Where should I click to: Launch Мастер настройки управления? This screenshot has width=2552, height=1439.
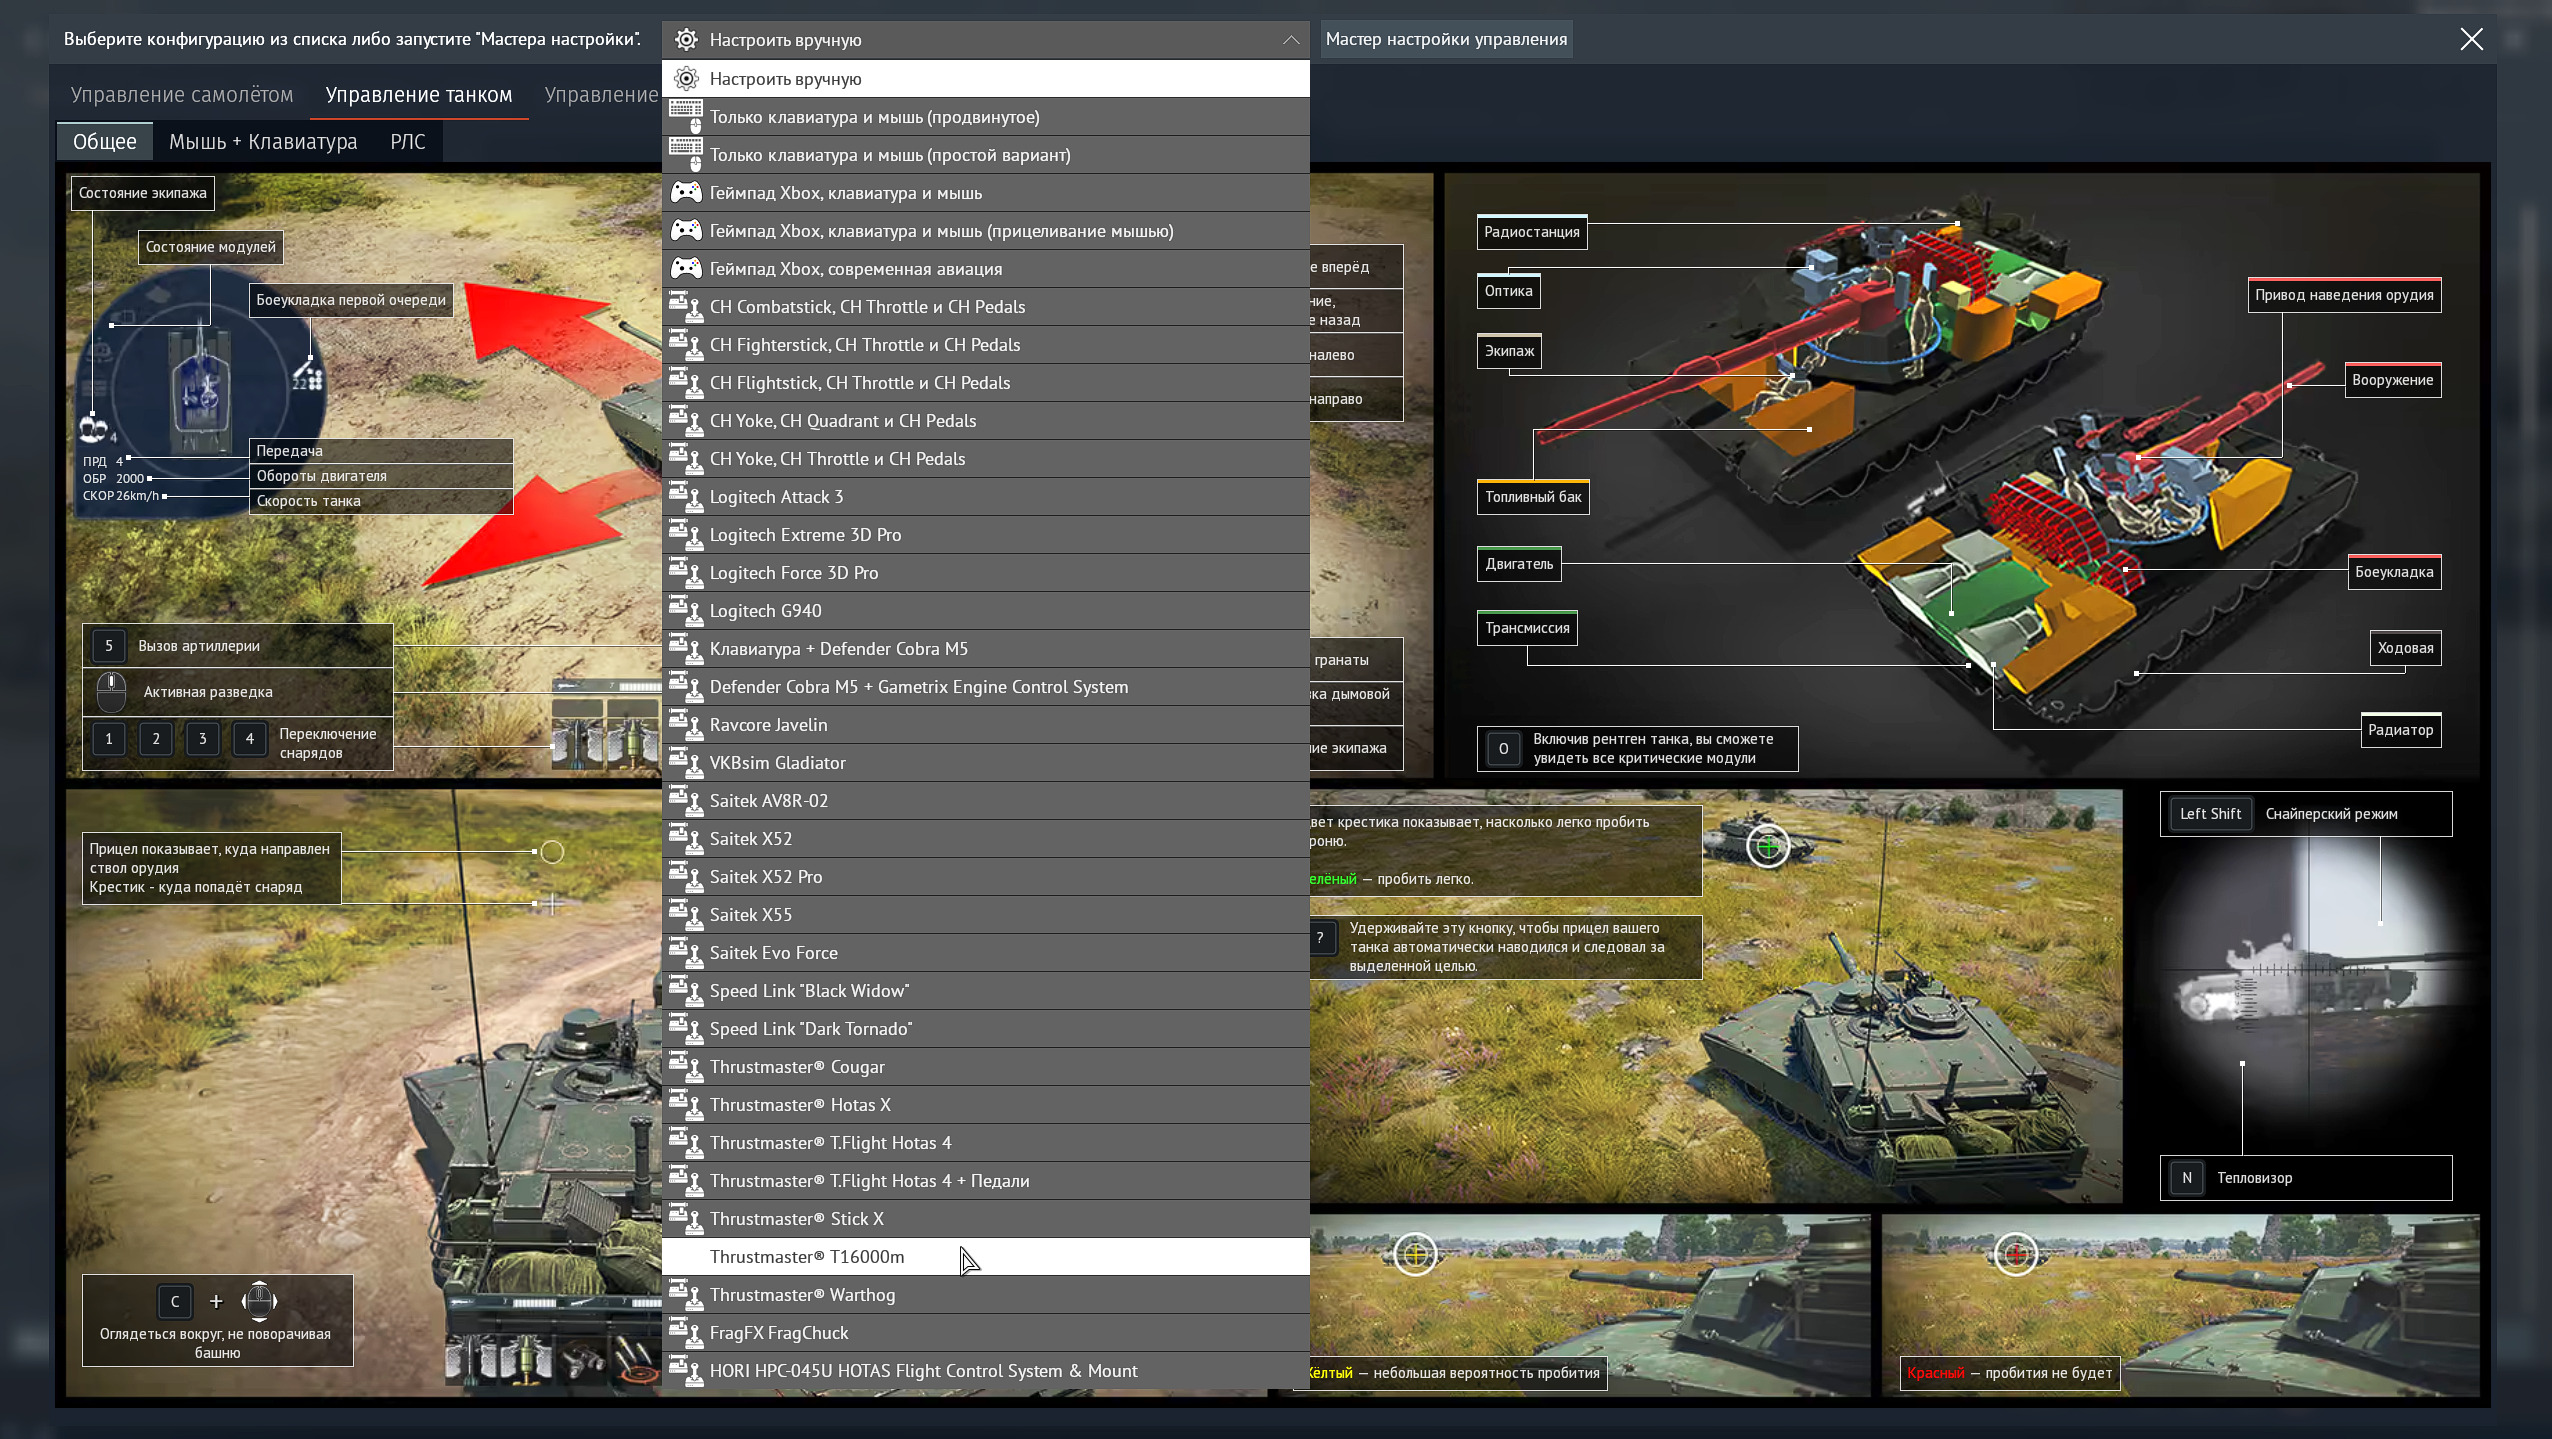pyautogui.click(x=1446, y=39)
